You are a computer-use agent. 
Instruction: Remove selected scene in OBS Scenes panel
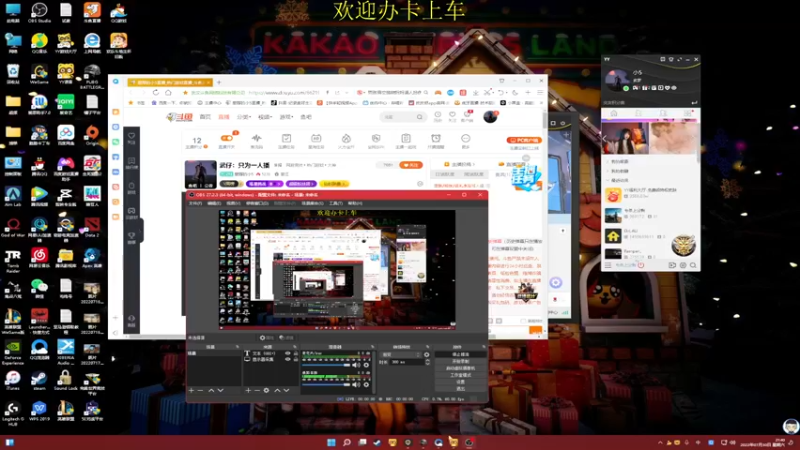201,390
